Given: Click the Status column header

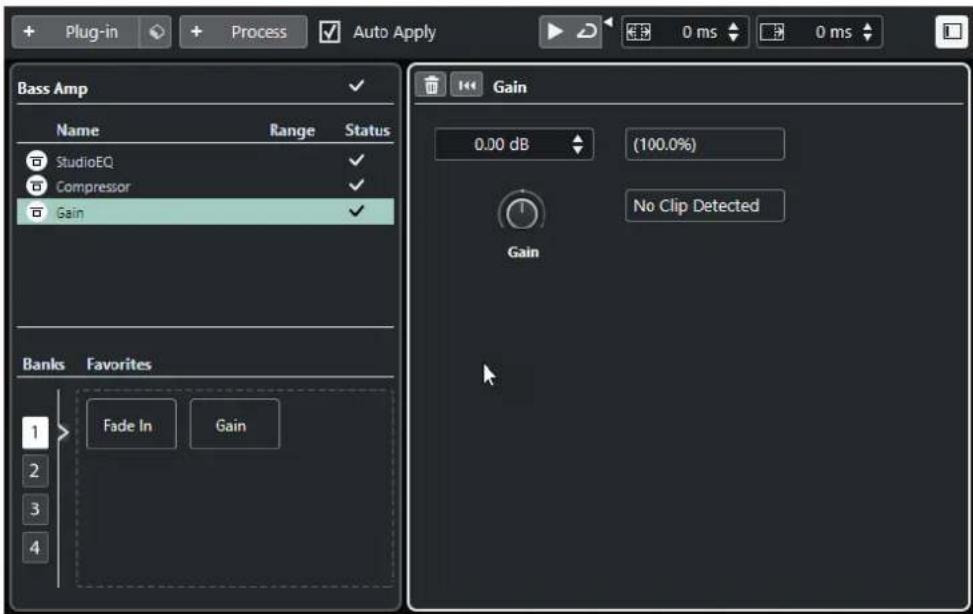Looking at the screenshot, I should click(x=367, y=130).
